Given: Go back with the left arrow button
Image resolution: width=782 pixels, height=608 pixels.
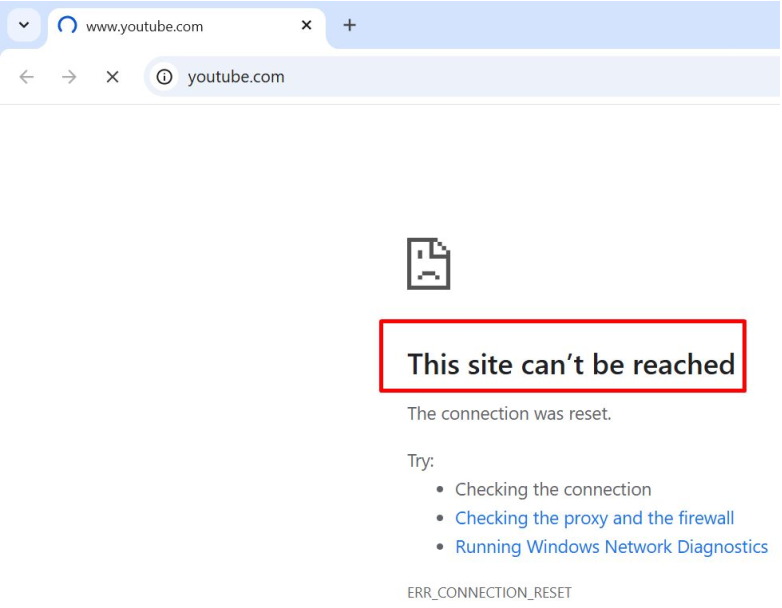Looking at the screenshot, I should (26, 77).
